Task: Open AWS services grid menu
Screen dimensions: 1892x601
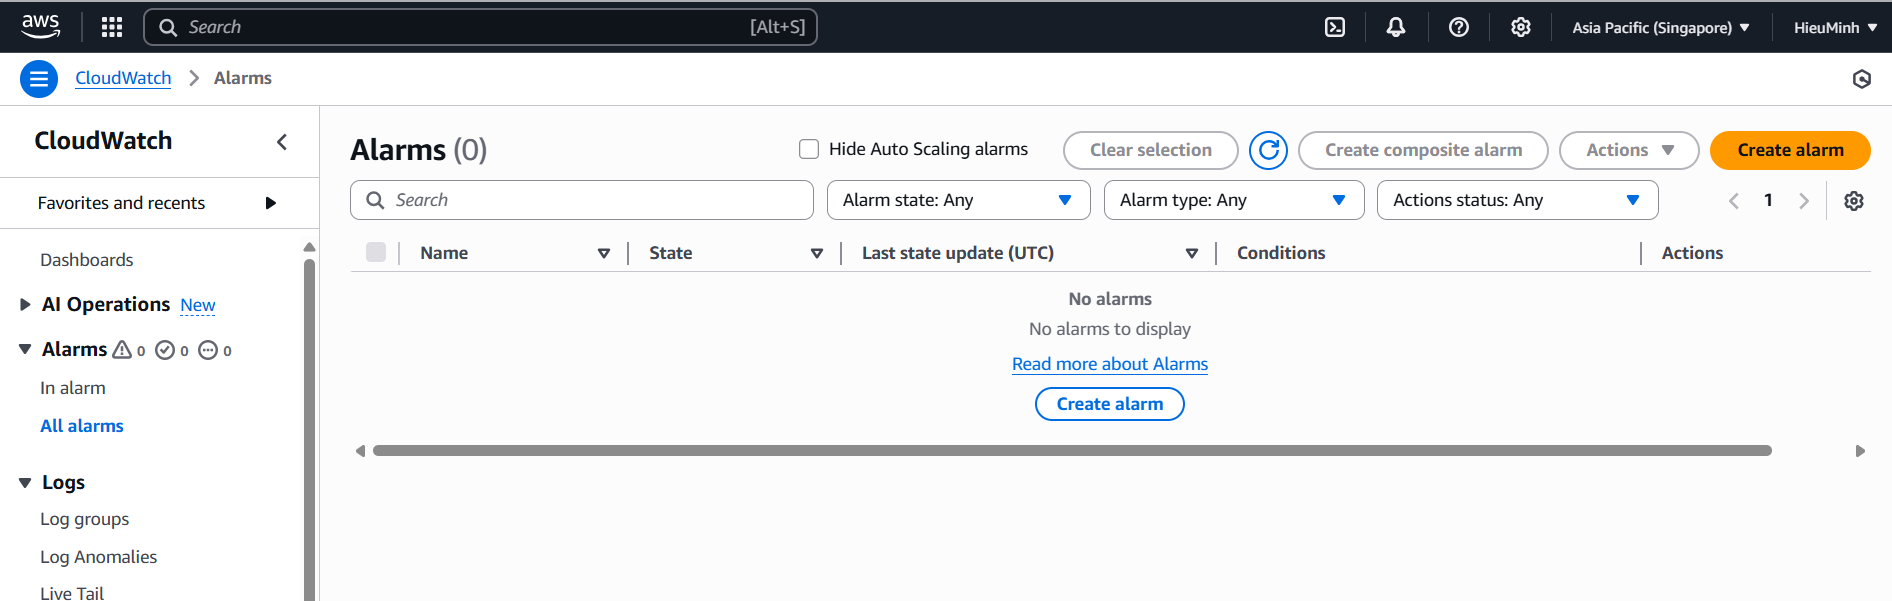Action: click(112, 27)
